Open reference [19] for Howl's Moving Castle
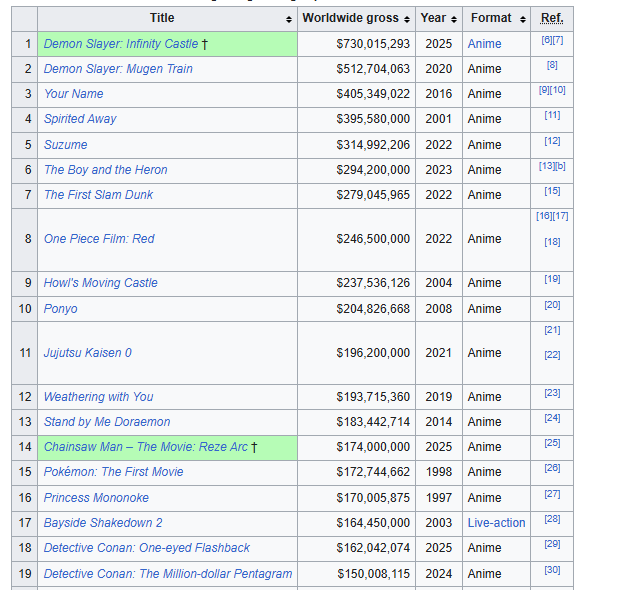Viewport: 621px width, 590px height. [x=552, y=279]
